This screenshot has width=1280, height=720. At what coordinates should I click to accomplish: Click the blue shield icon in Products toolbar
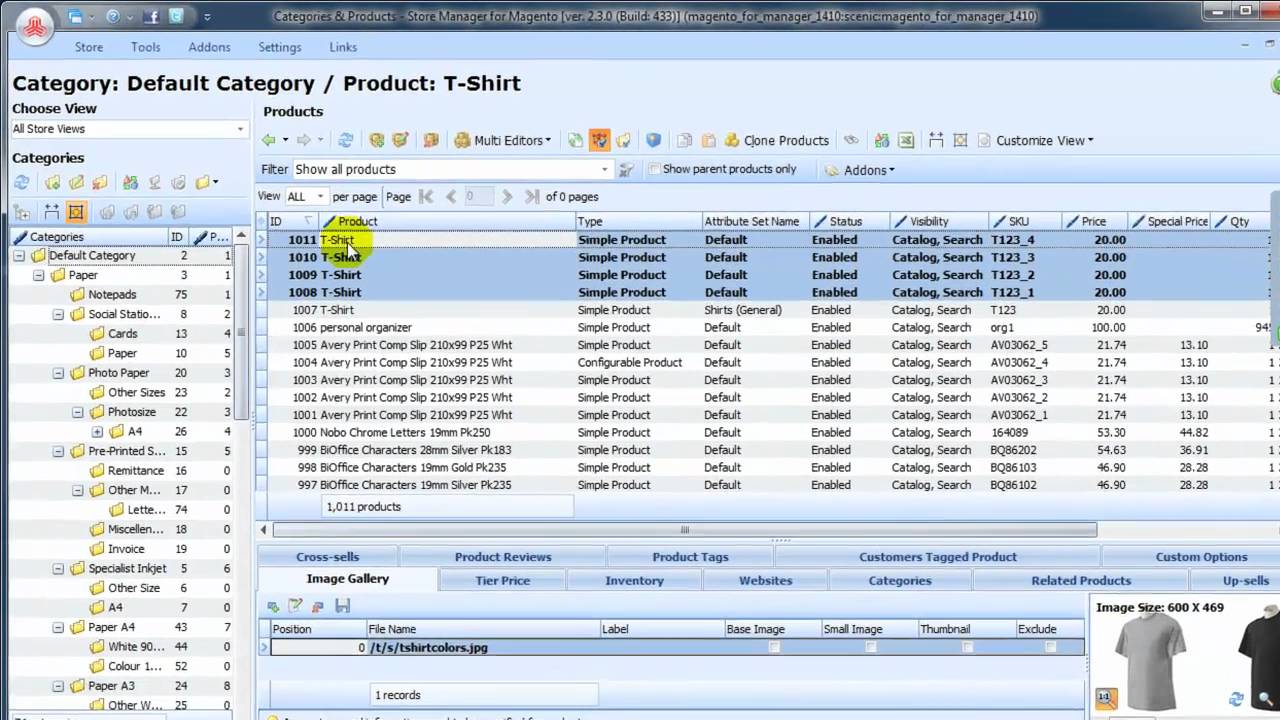[654, 141]
